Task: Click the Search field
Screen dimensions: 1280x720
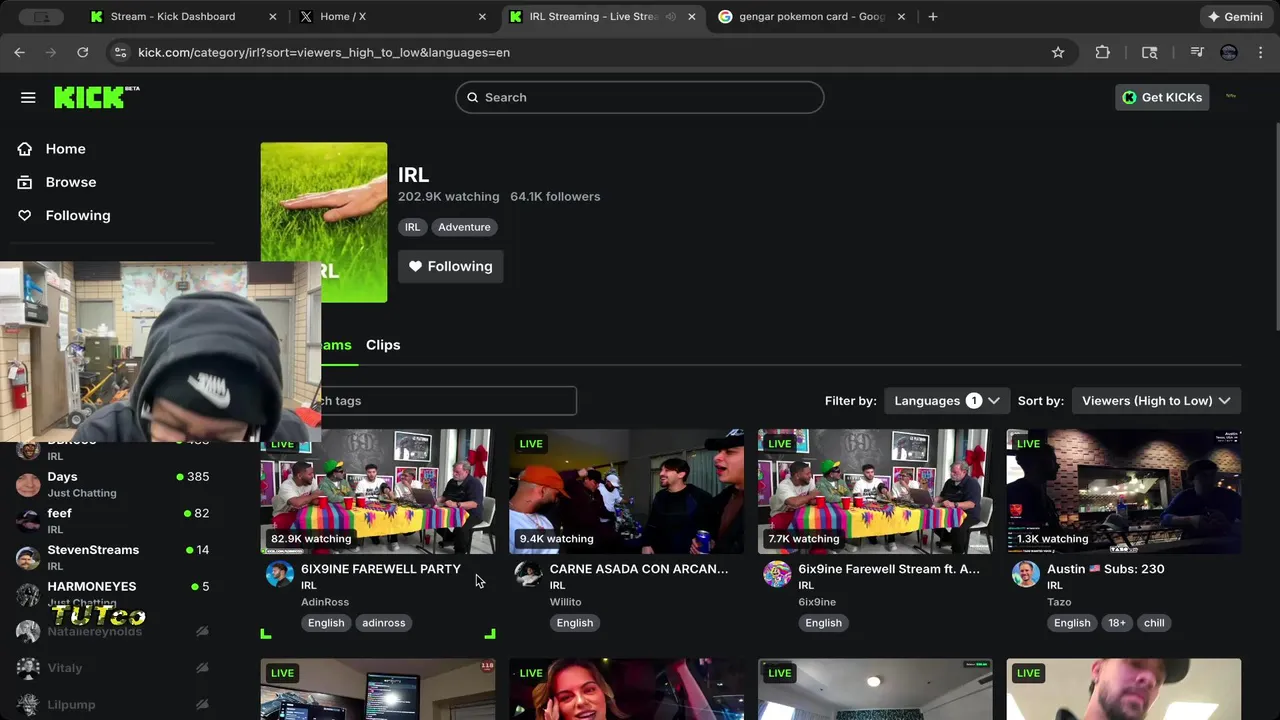Action: click(640, 97)
